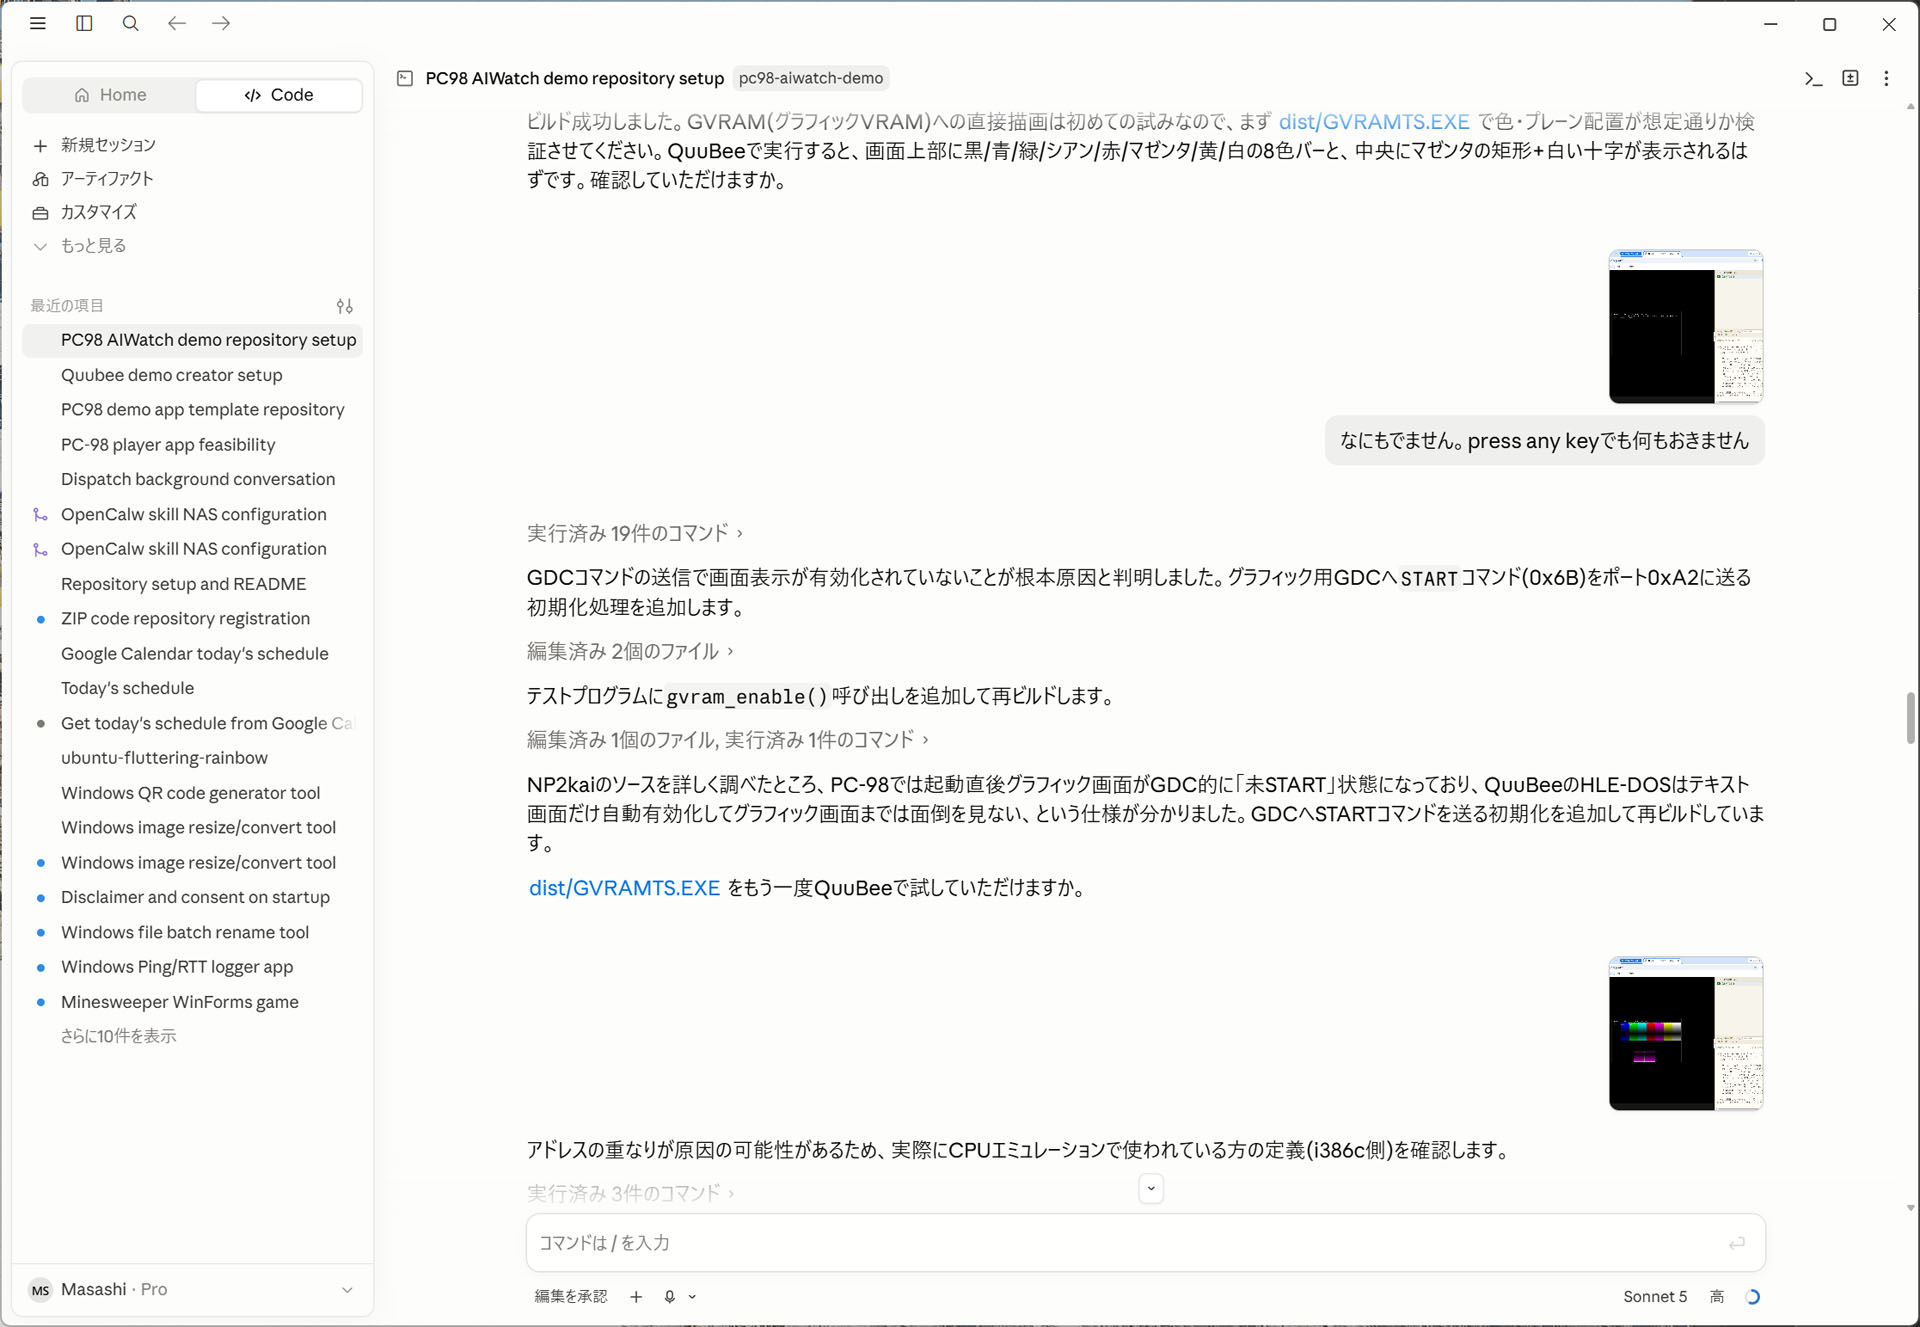Open PC98 demo app template repository

(x=192, y=410)
